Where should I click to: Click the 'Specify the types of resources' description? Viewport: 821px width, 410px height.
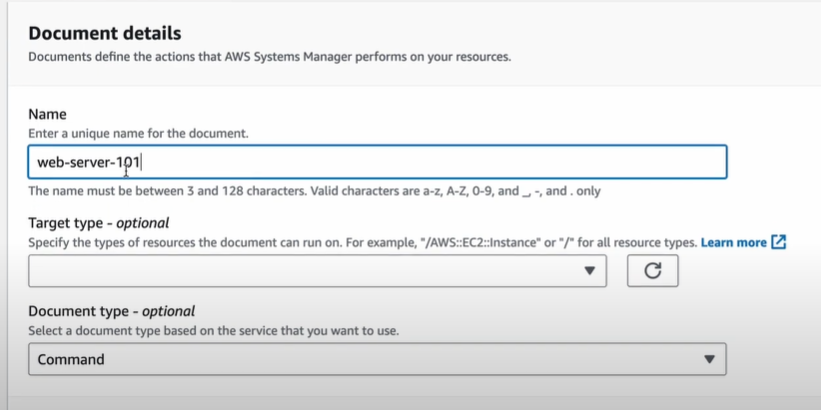click(x=362, y=242)
